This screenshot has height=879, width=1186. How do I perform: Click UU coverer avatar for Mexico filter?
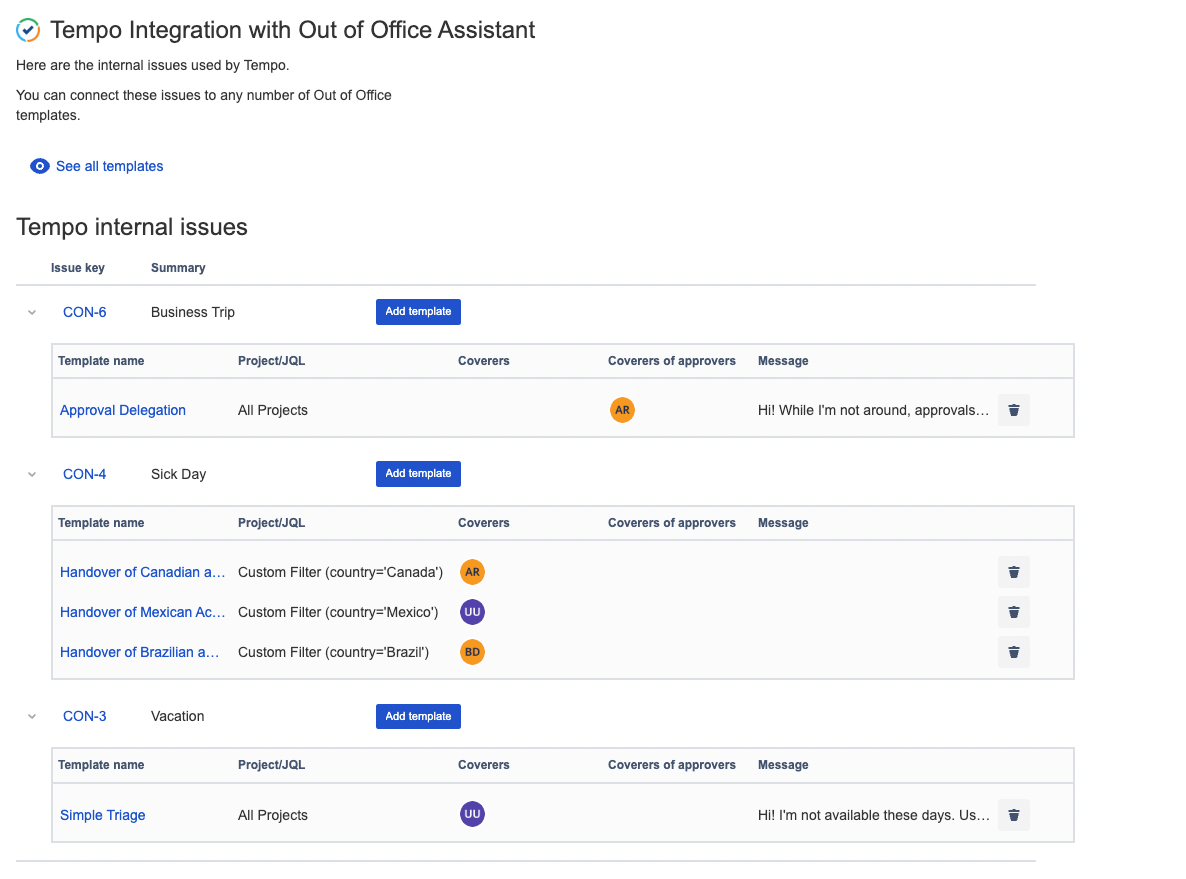472,612
